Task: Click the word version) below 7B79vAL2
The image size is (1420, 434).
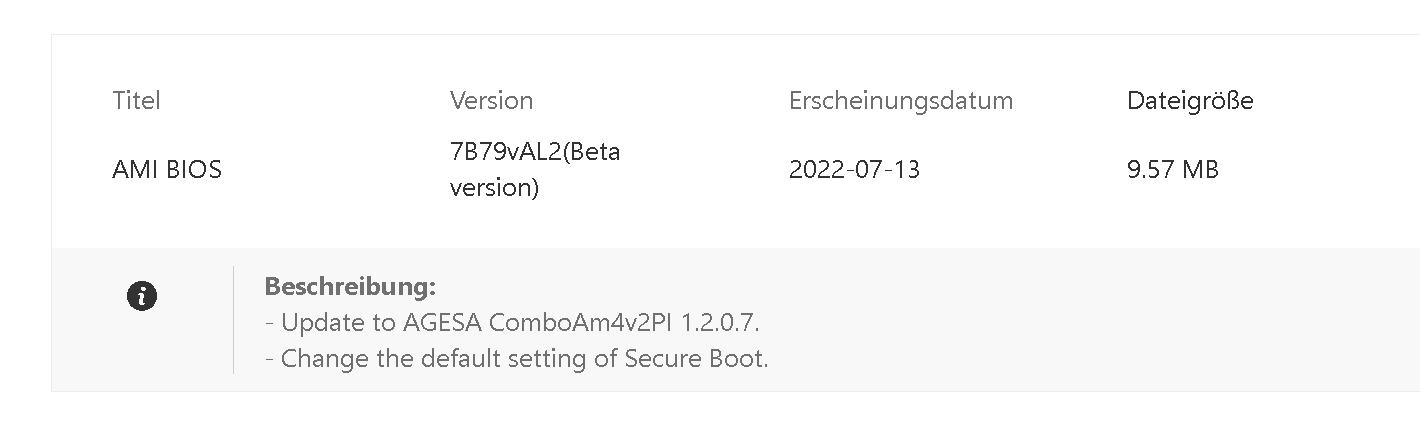Action: [x=494, y=188]
